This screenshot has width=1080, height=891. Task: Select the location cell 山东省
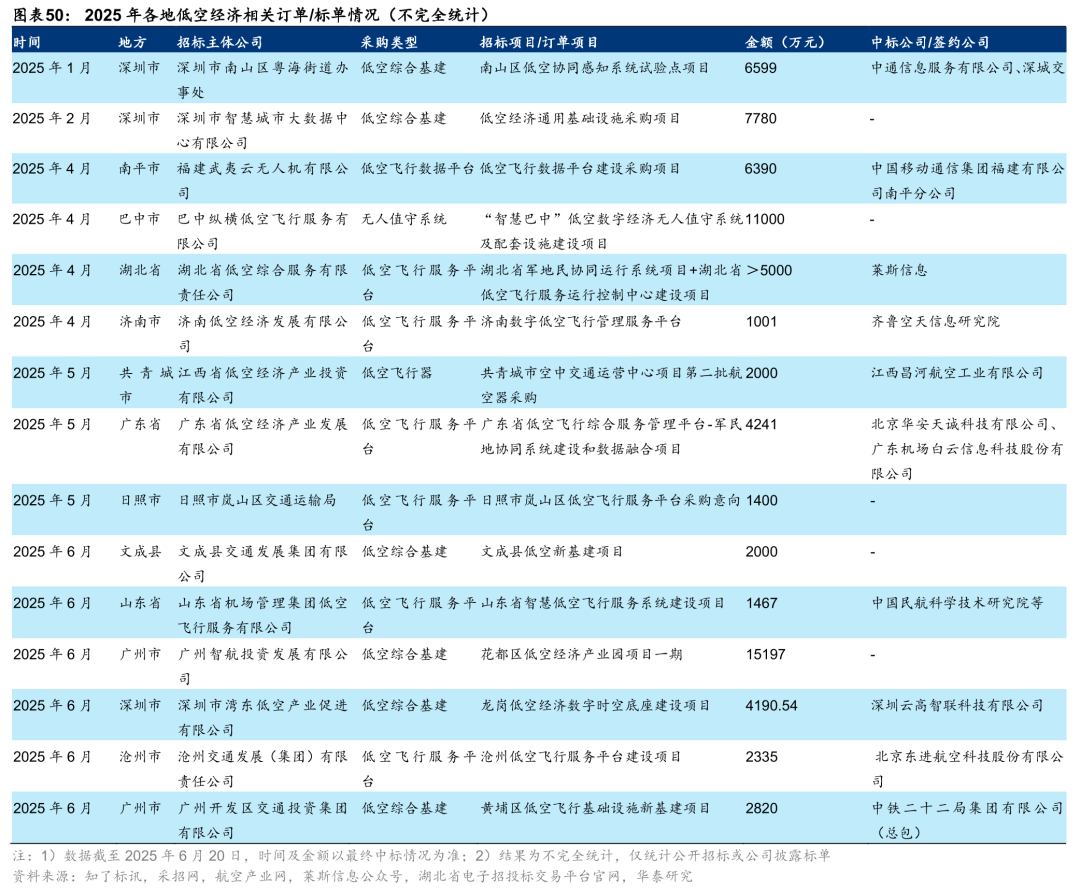tap(140, 603)
